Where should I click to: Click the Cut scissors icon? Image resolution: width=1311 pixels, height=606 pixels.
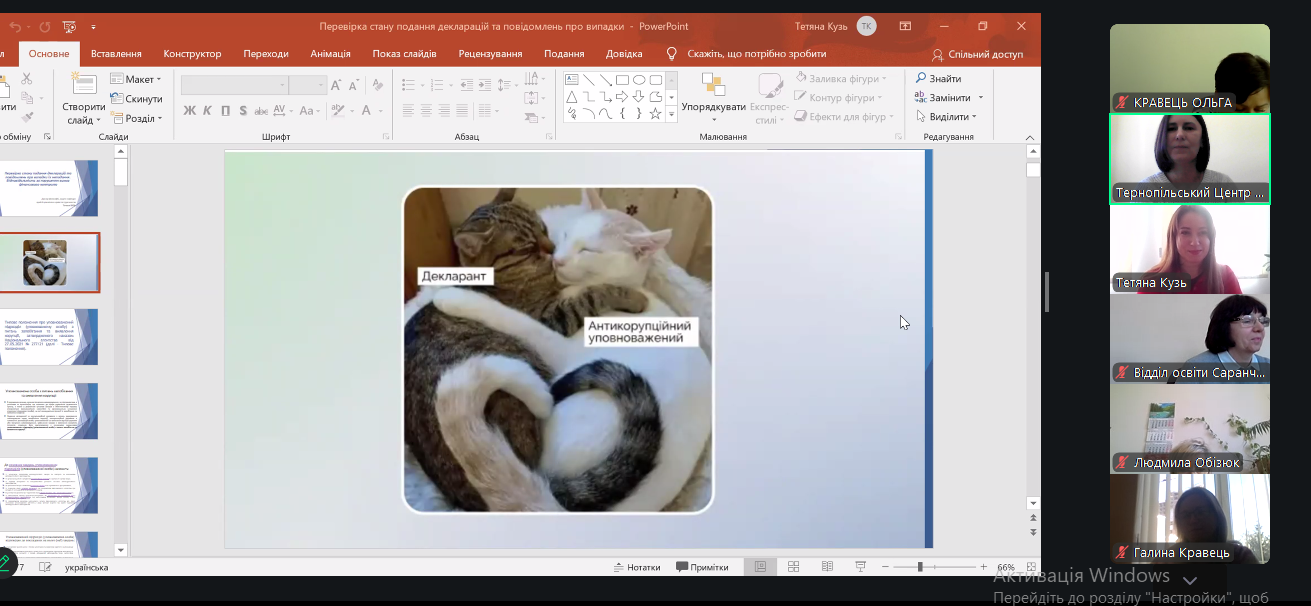[27, 79]
